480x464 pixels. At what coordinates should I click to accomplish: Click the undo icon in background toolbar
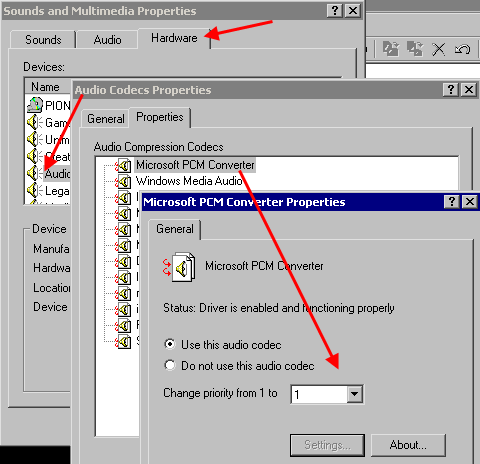[462, 50]
